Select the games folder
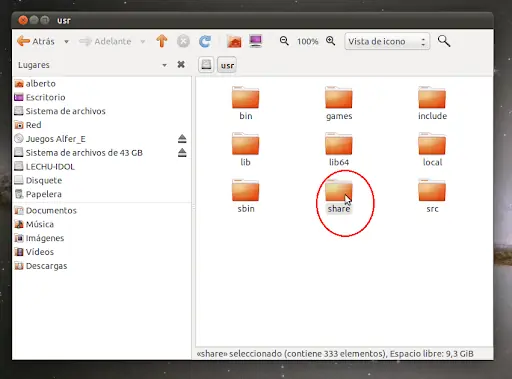This screenshot has height=379, width=512. 339,103
